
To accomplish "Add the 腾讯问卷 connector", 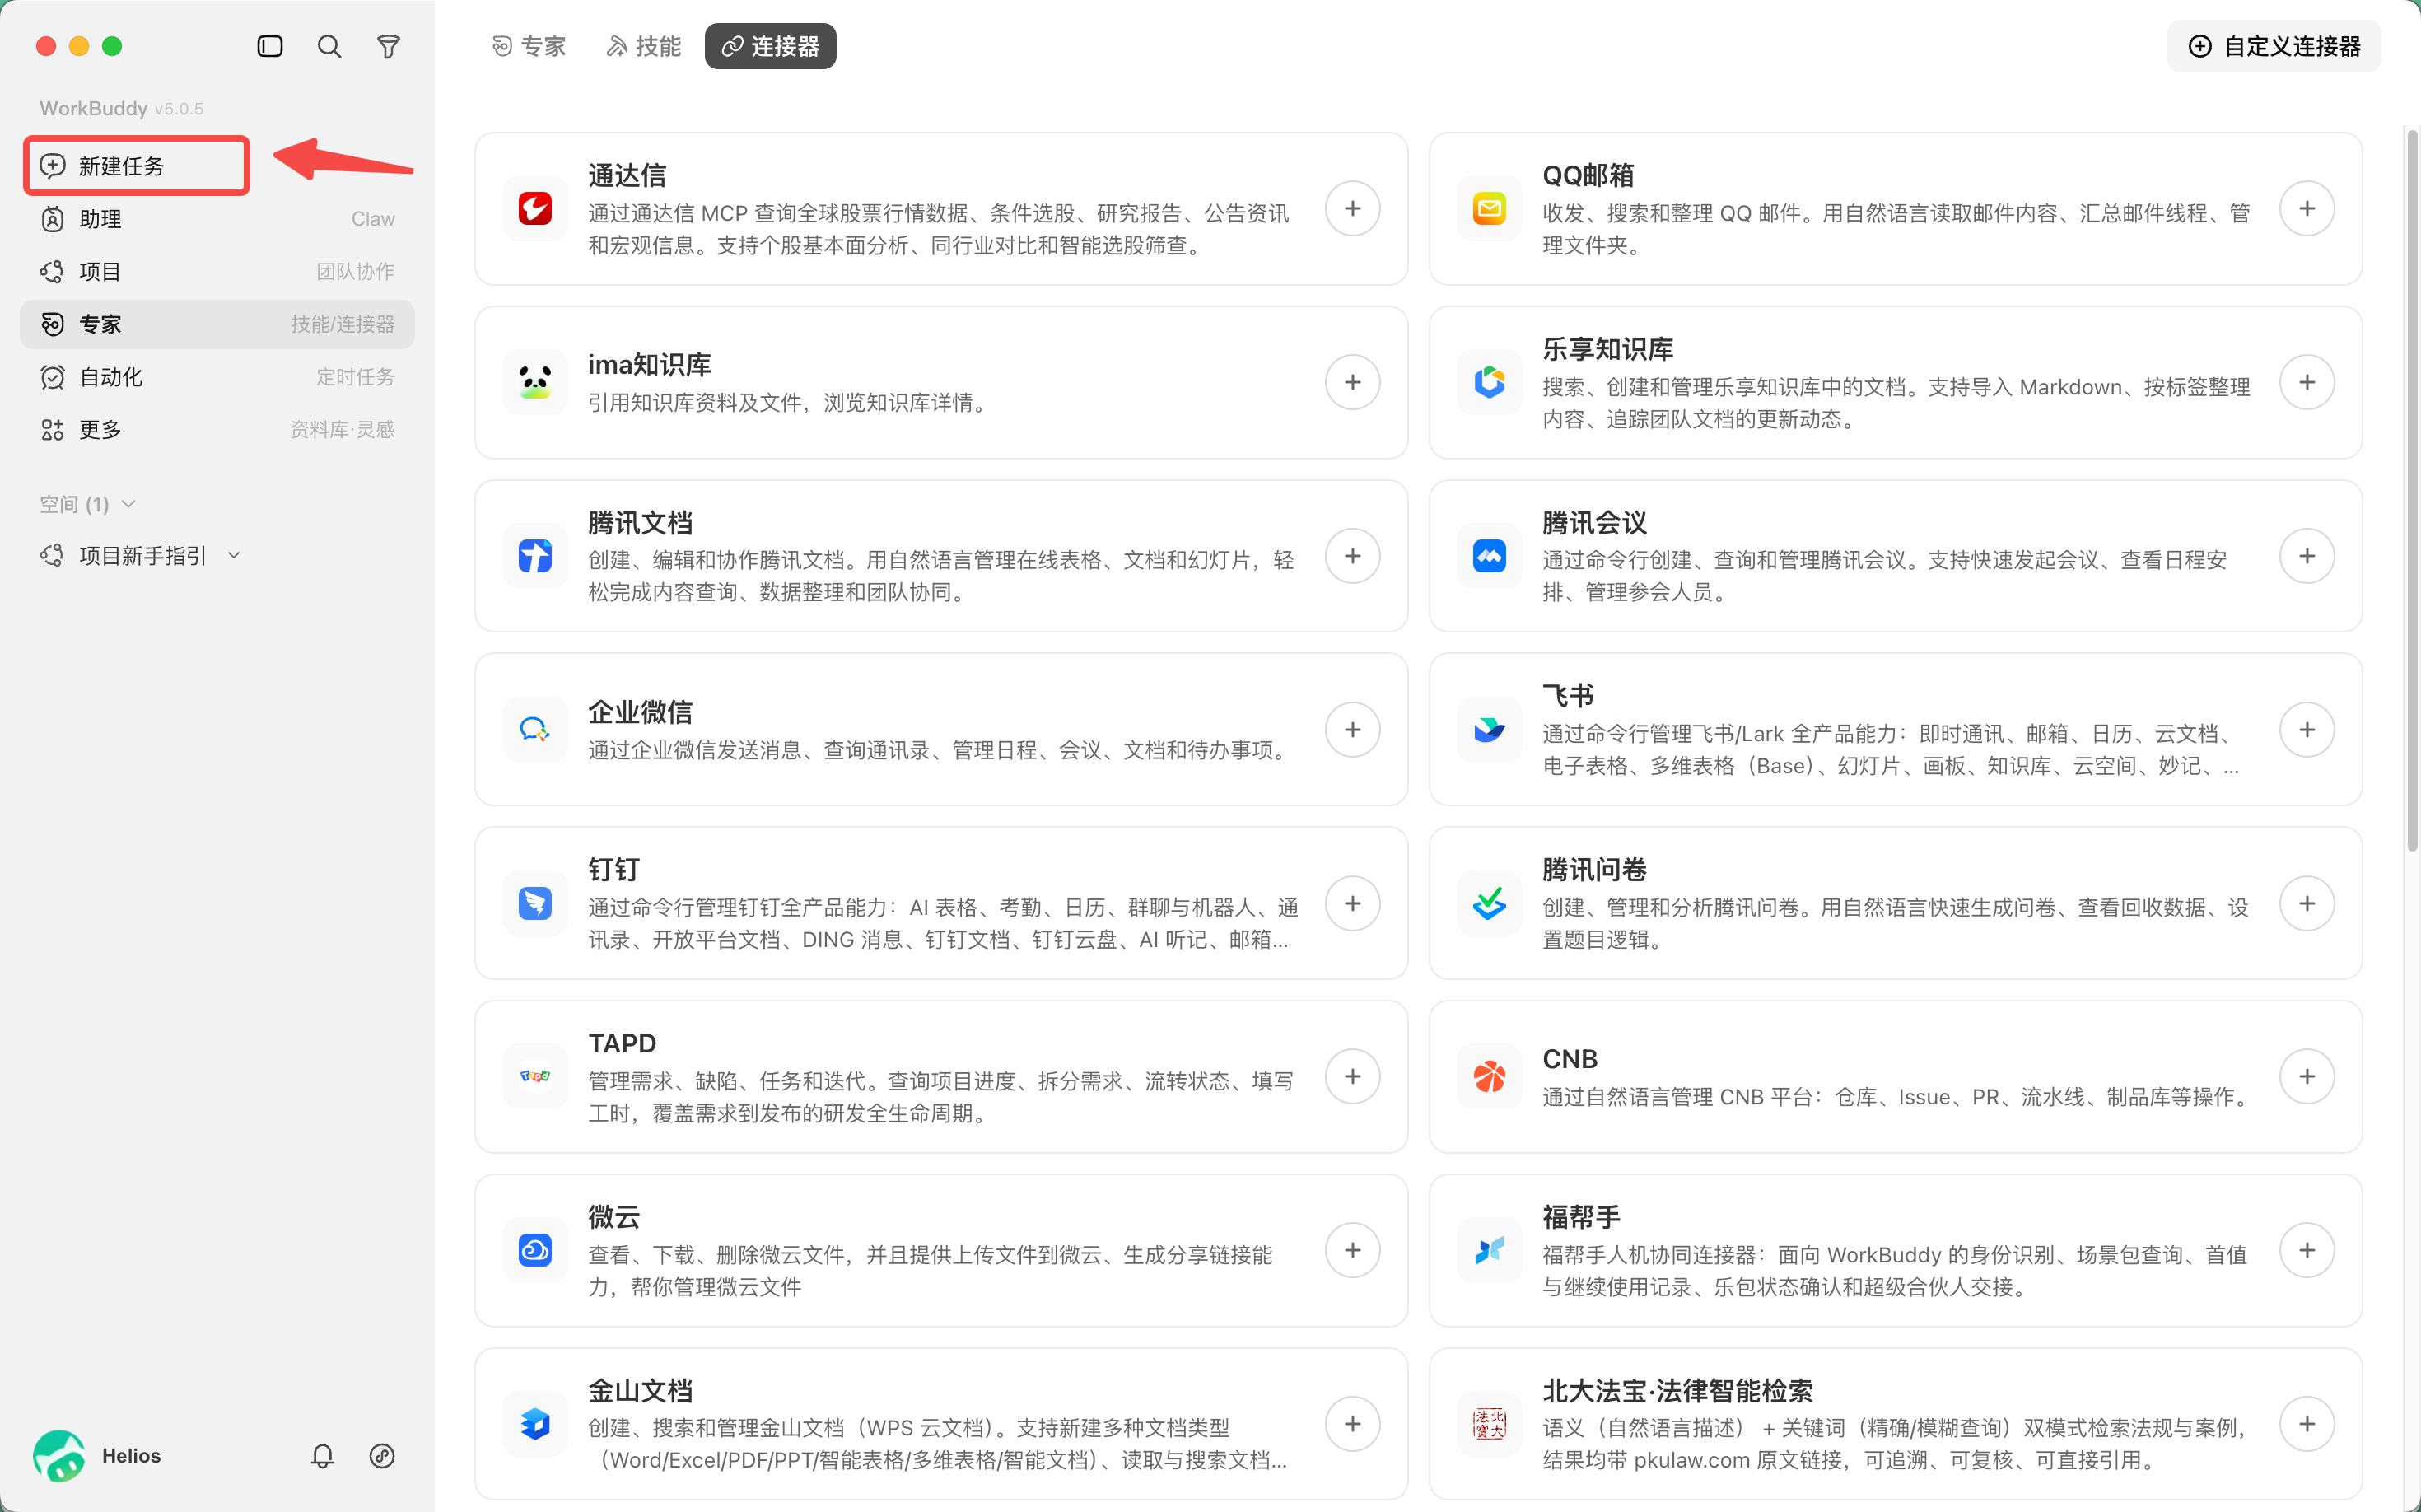I will coord(2306,903).
